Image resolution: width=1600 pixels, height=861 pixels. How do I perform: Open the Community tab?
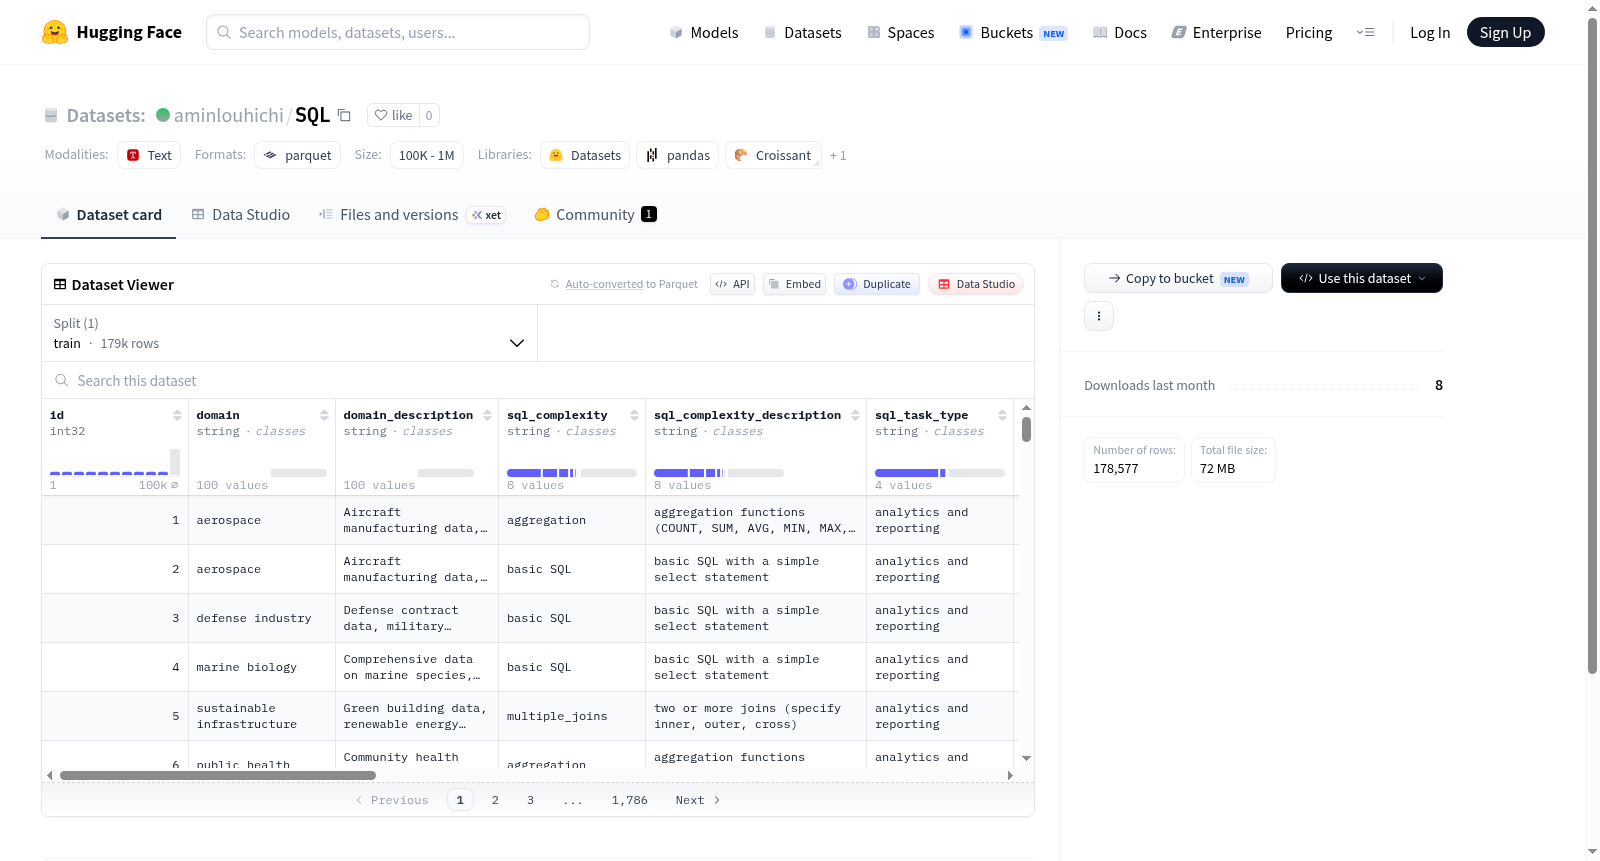pyautogui.click(x=595, y=214)
